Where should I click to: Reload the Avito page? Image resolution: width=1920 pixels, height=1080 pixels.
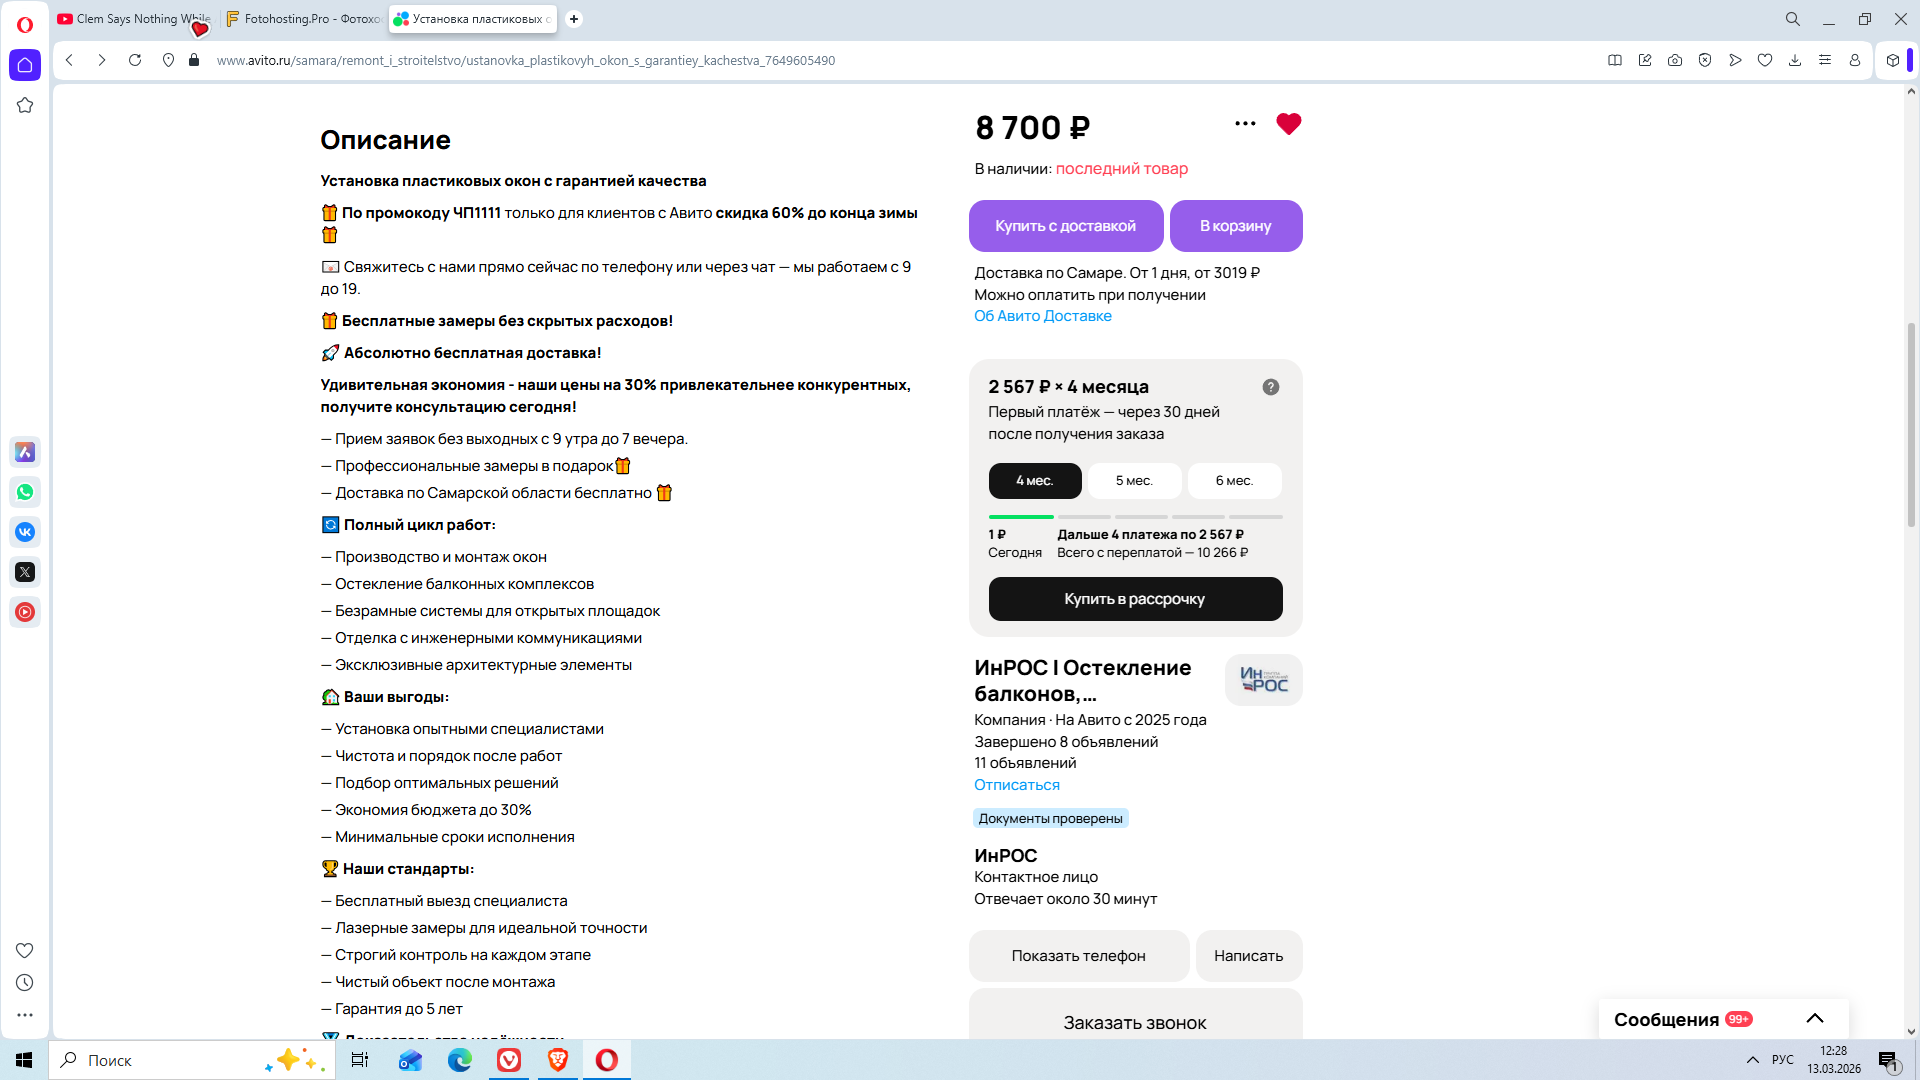[x=135, y=60]
